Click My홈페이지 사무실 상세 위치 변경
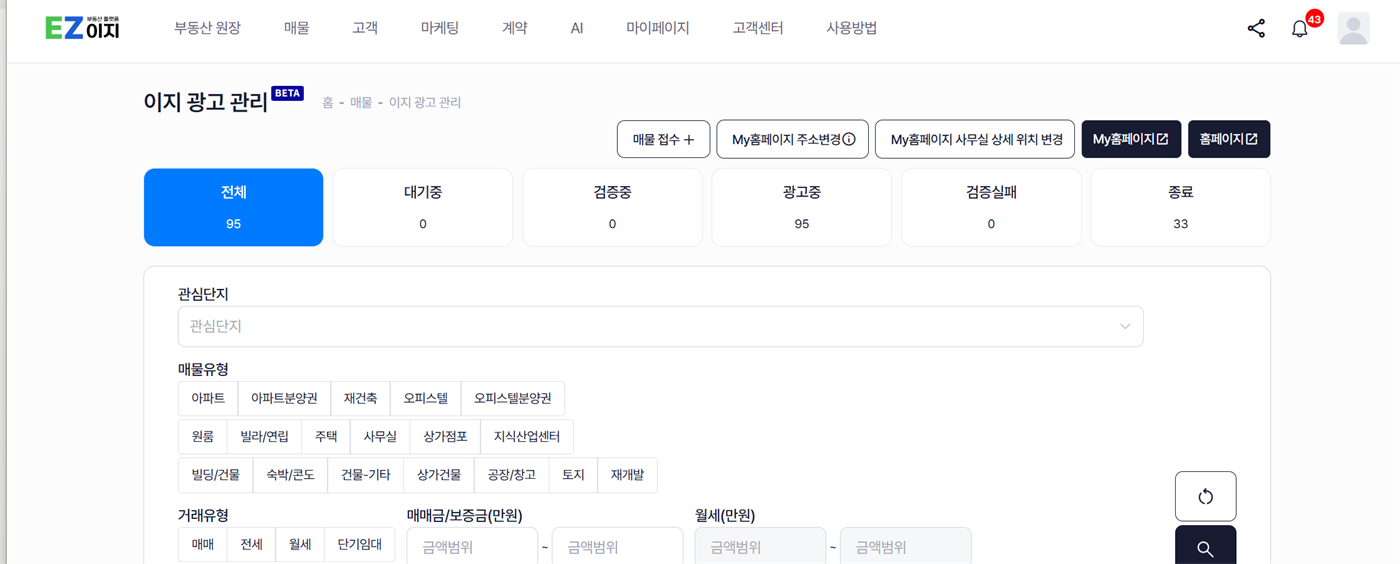1400x564 pixels. point(975,140)
